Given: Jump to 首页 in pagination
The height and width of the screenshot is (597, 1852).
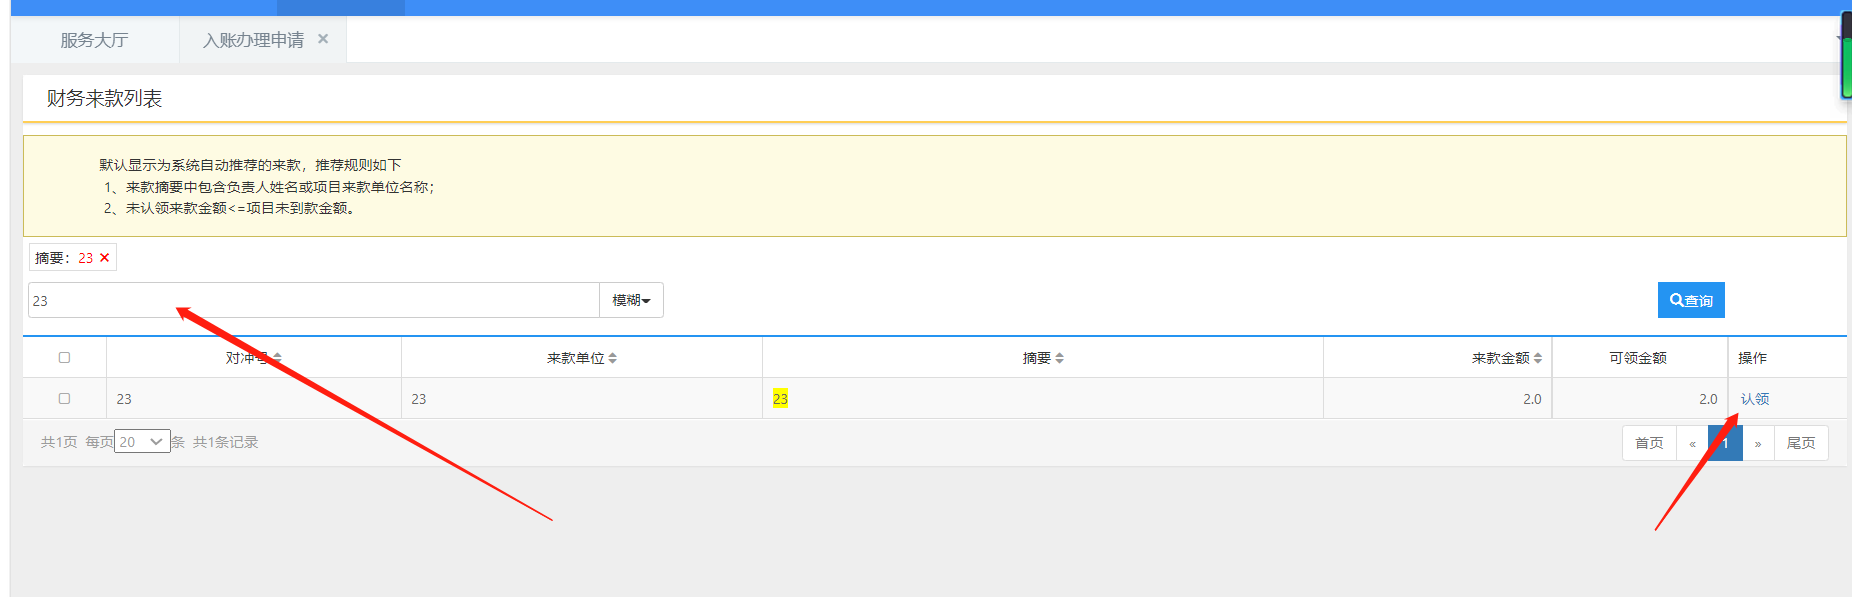Looking at the screenshot, I should click(1648, 443).
